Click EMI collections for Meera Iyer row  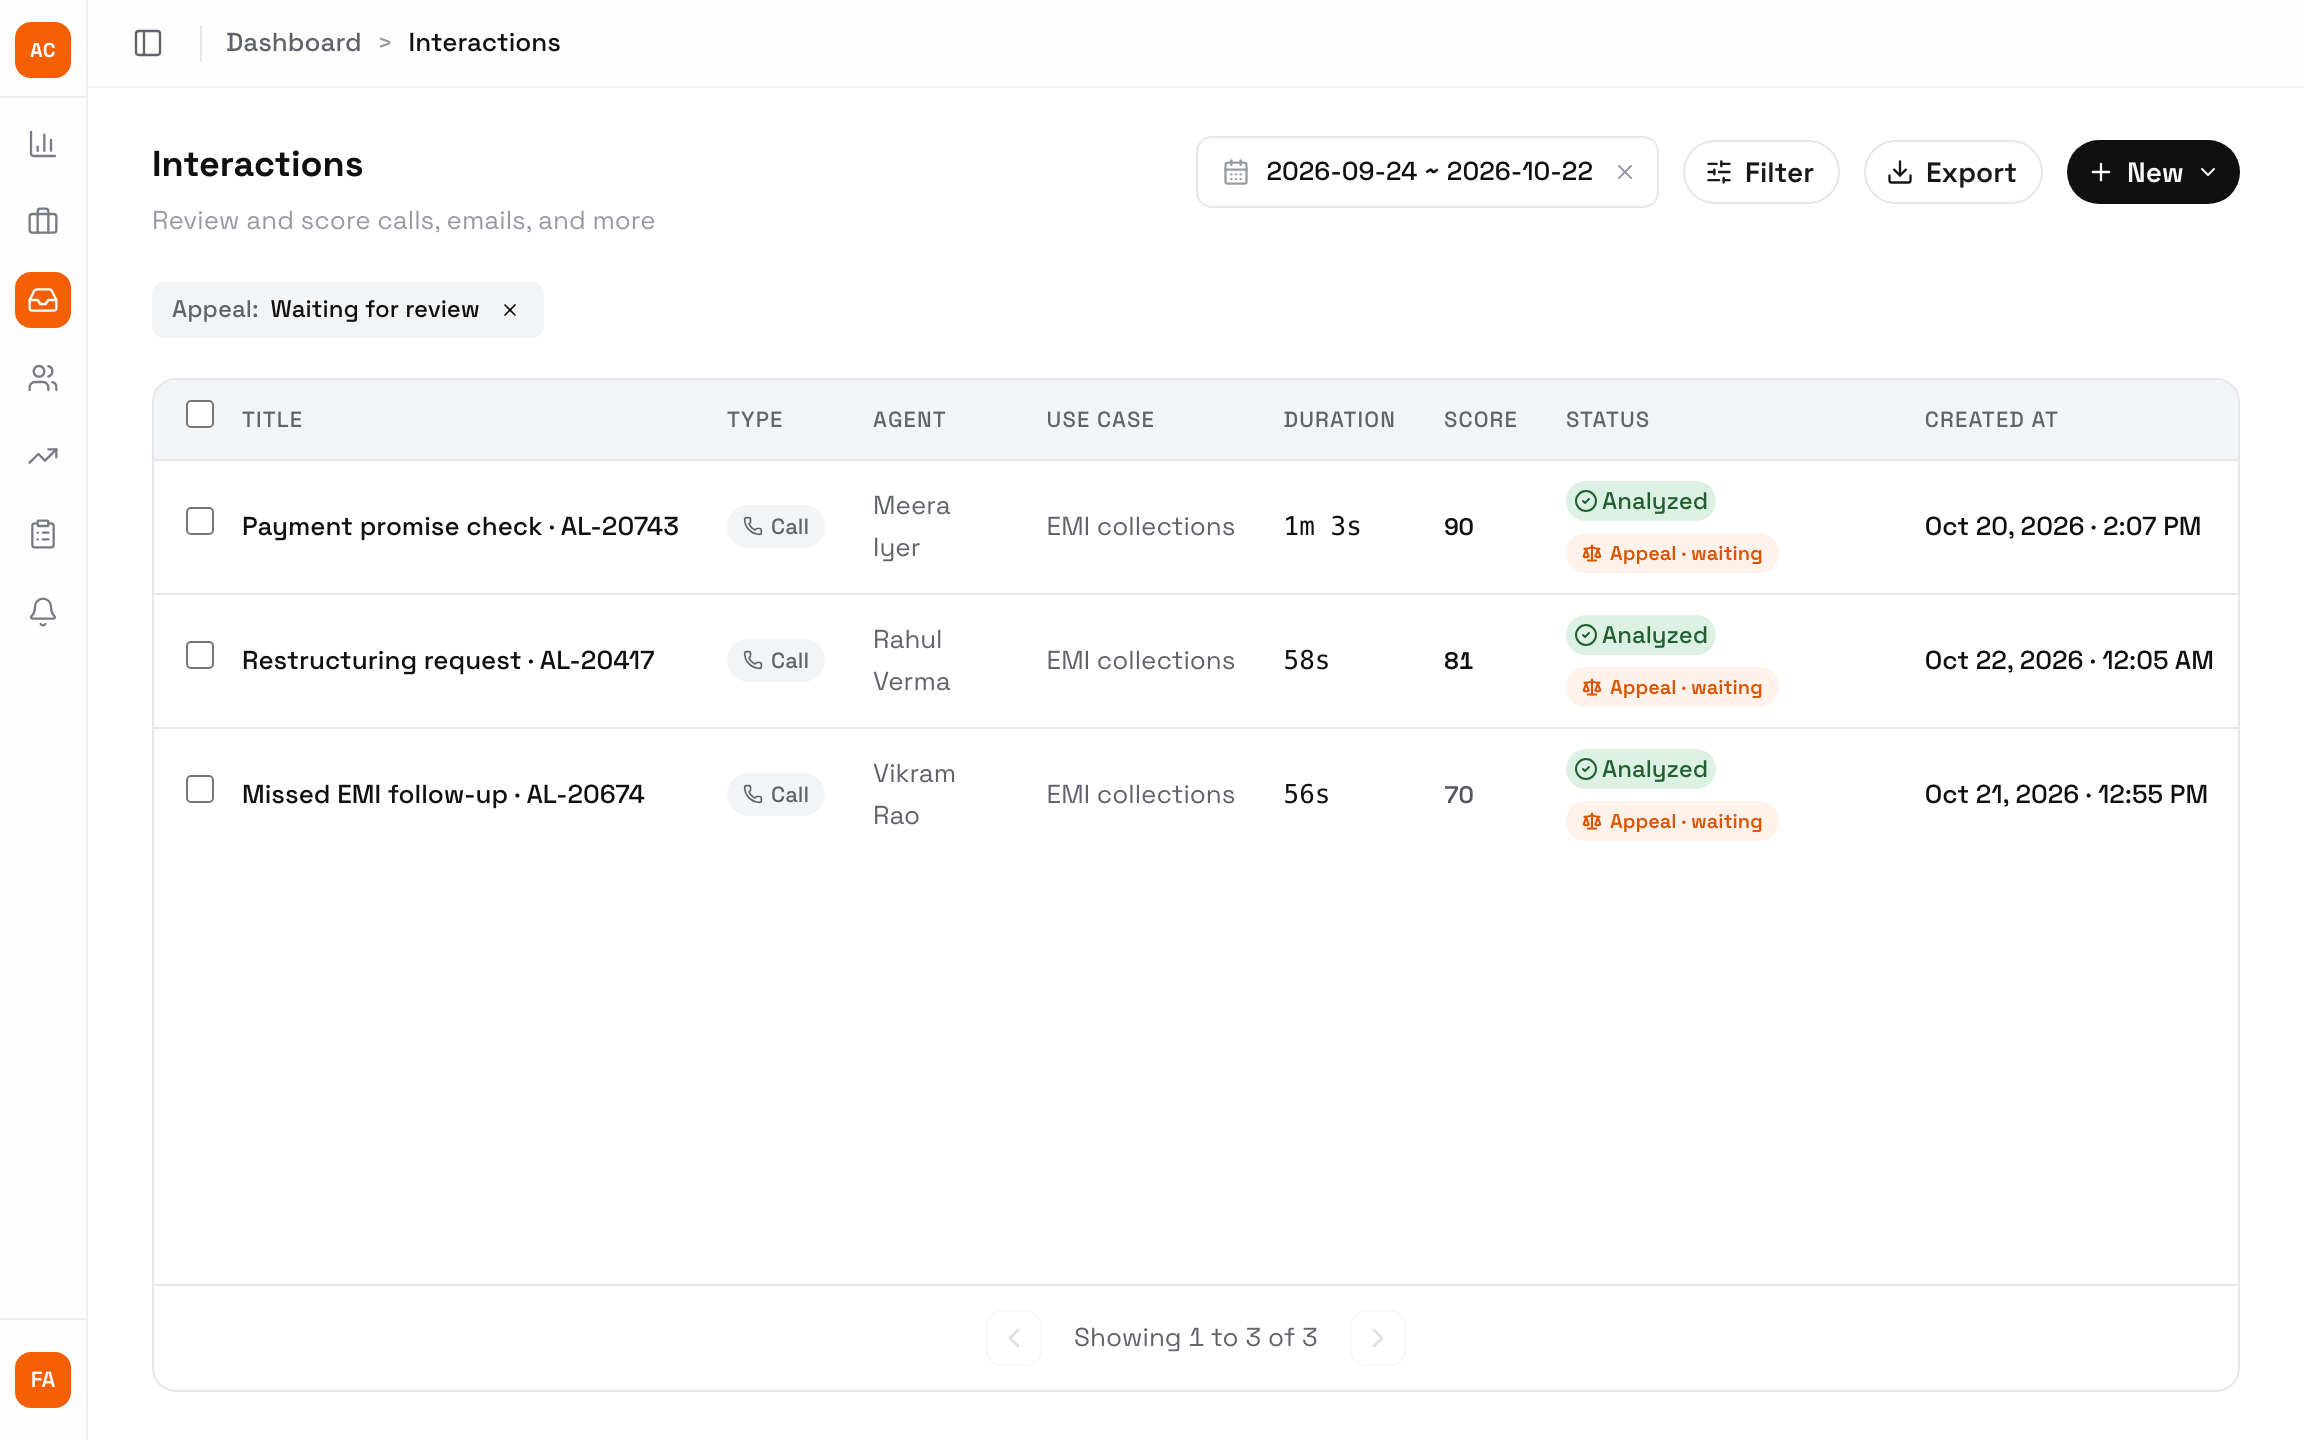(x=1141, y=527)
